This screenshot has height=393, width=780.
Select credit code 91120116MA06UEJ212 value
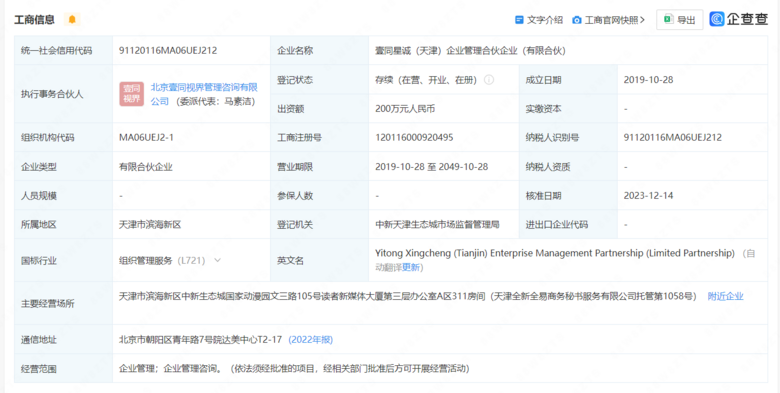(x=168, y=50)
